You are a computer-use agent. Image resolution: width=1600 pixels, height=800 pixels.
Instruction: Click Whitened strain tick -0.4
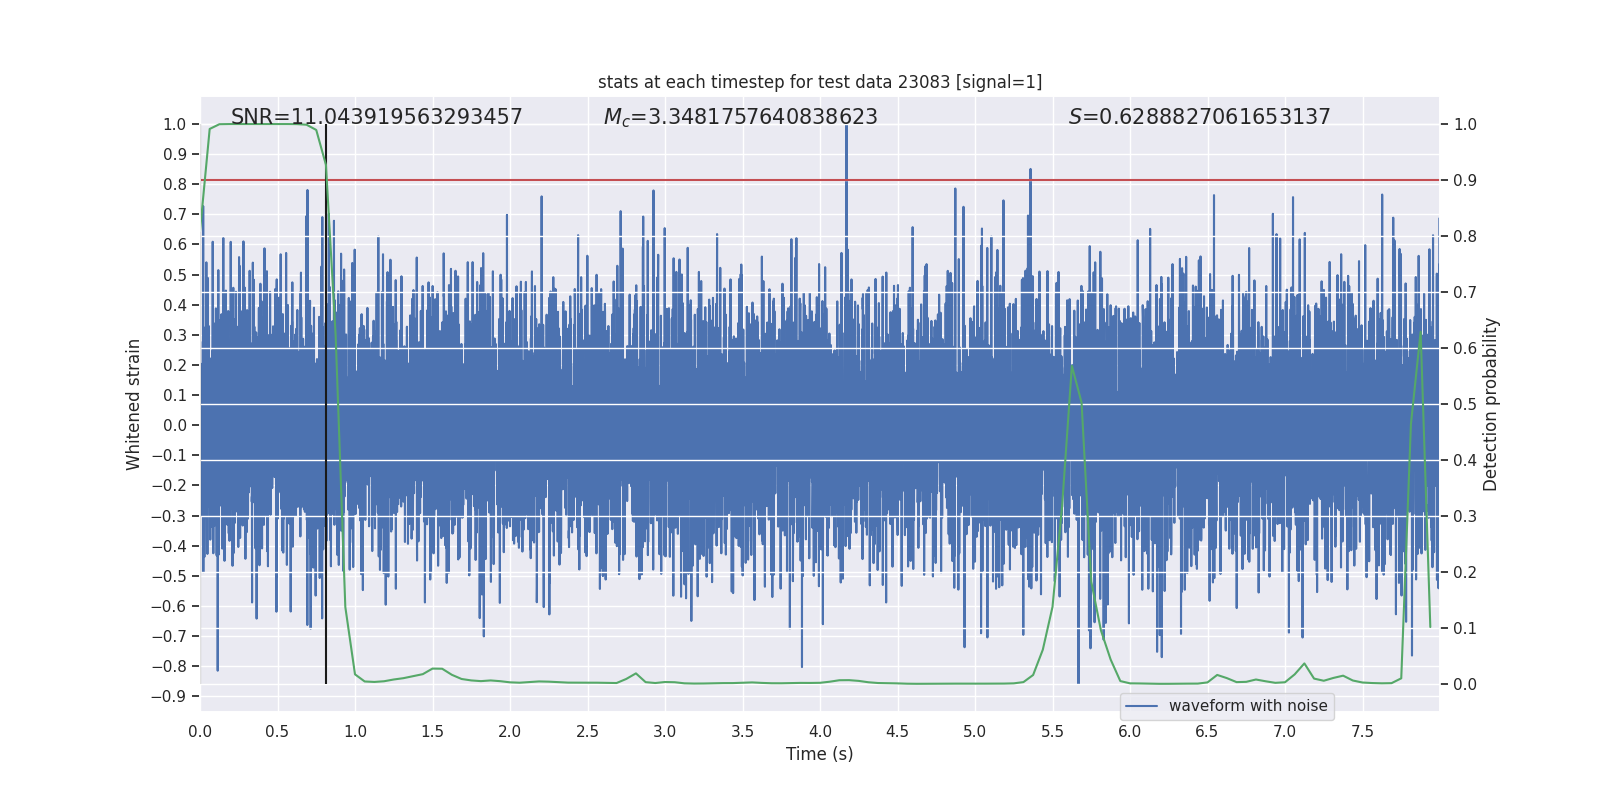[169, 546]
